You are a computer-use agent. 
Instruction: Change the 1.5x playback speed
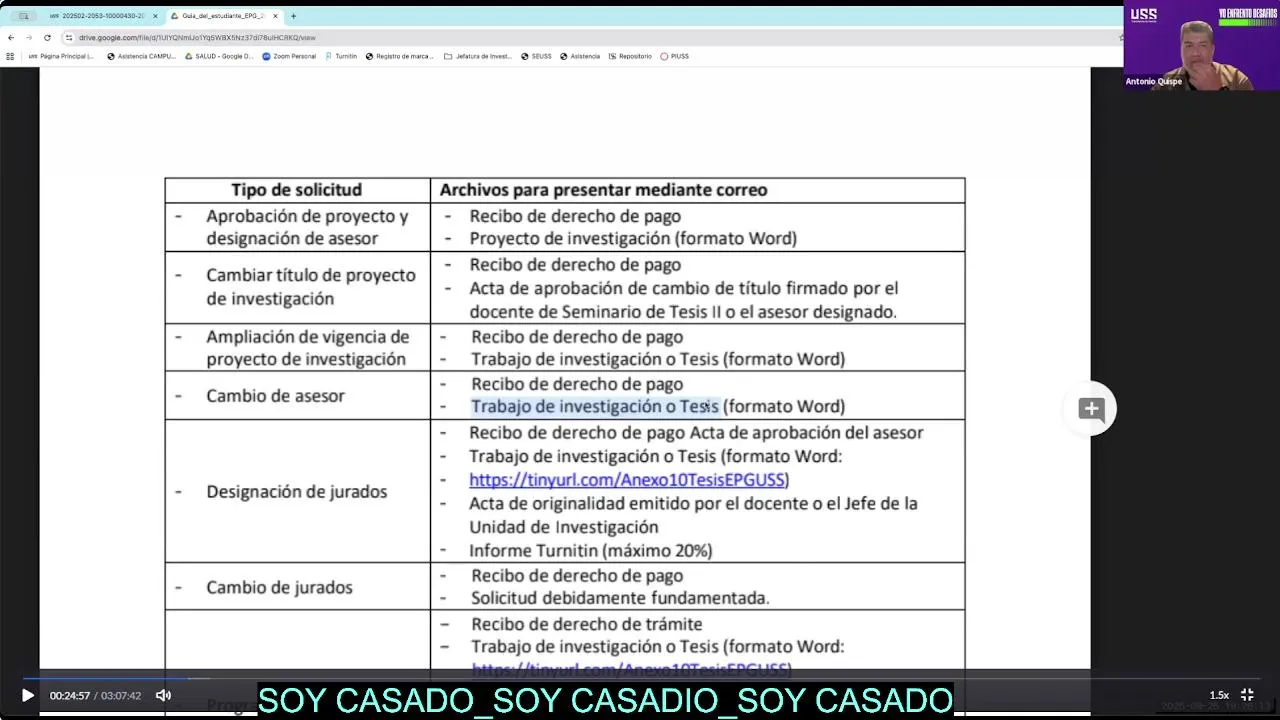pyautogui.click(x=1219, y=695)
